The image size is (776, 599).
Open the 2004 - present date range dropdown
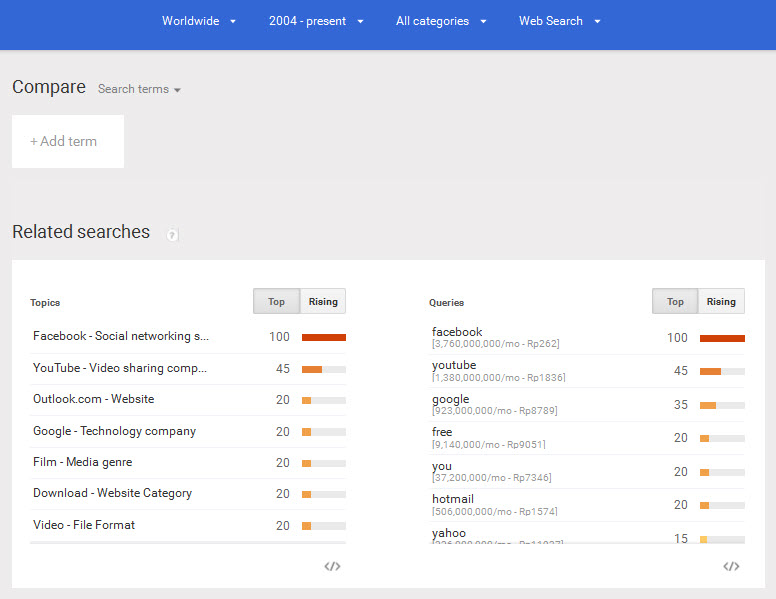point(316,21)
